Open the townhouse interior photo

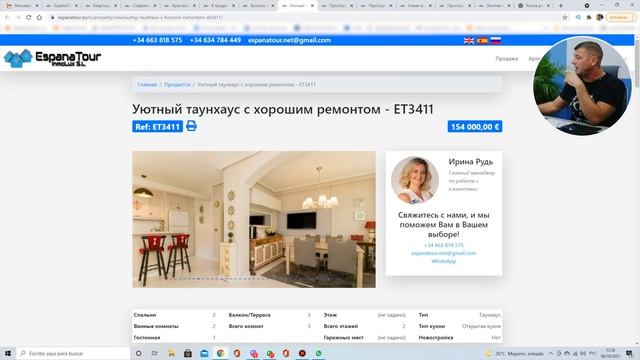[254, 220]
